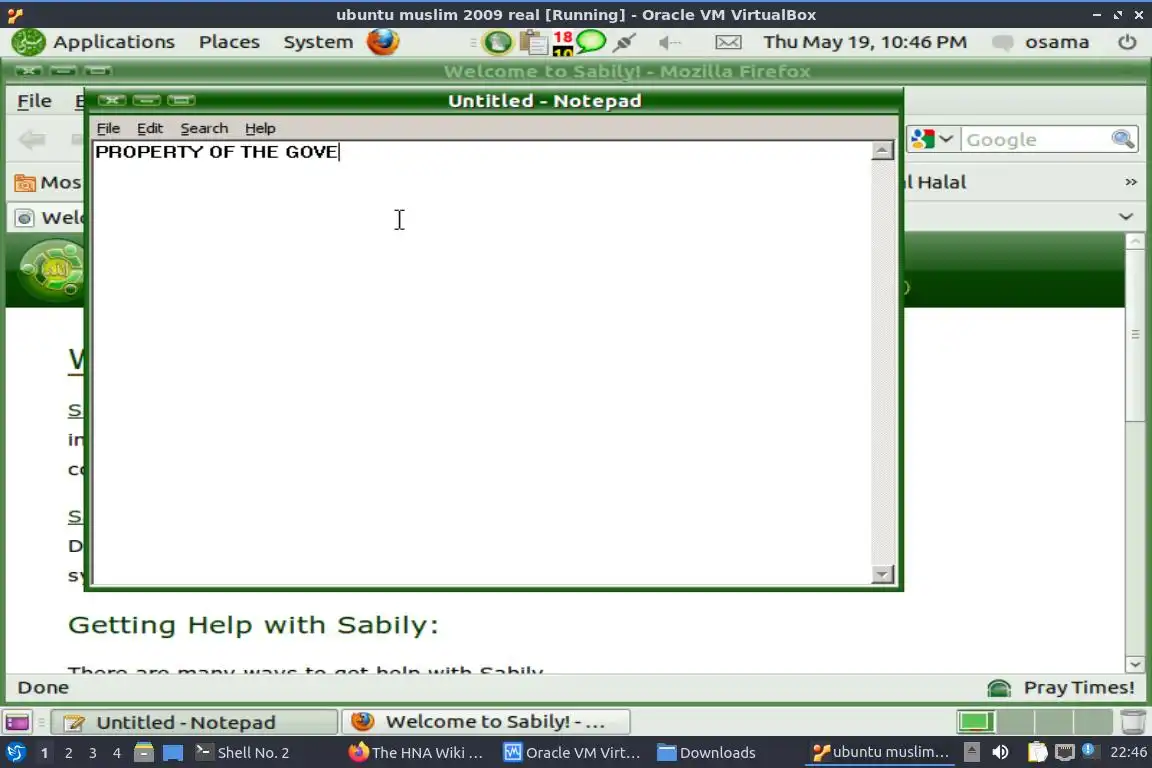Viewport: 1152px width, 768px height.
Task: Click the mosque icon beside Pray Times
Action: [x=999, y=688]
